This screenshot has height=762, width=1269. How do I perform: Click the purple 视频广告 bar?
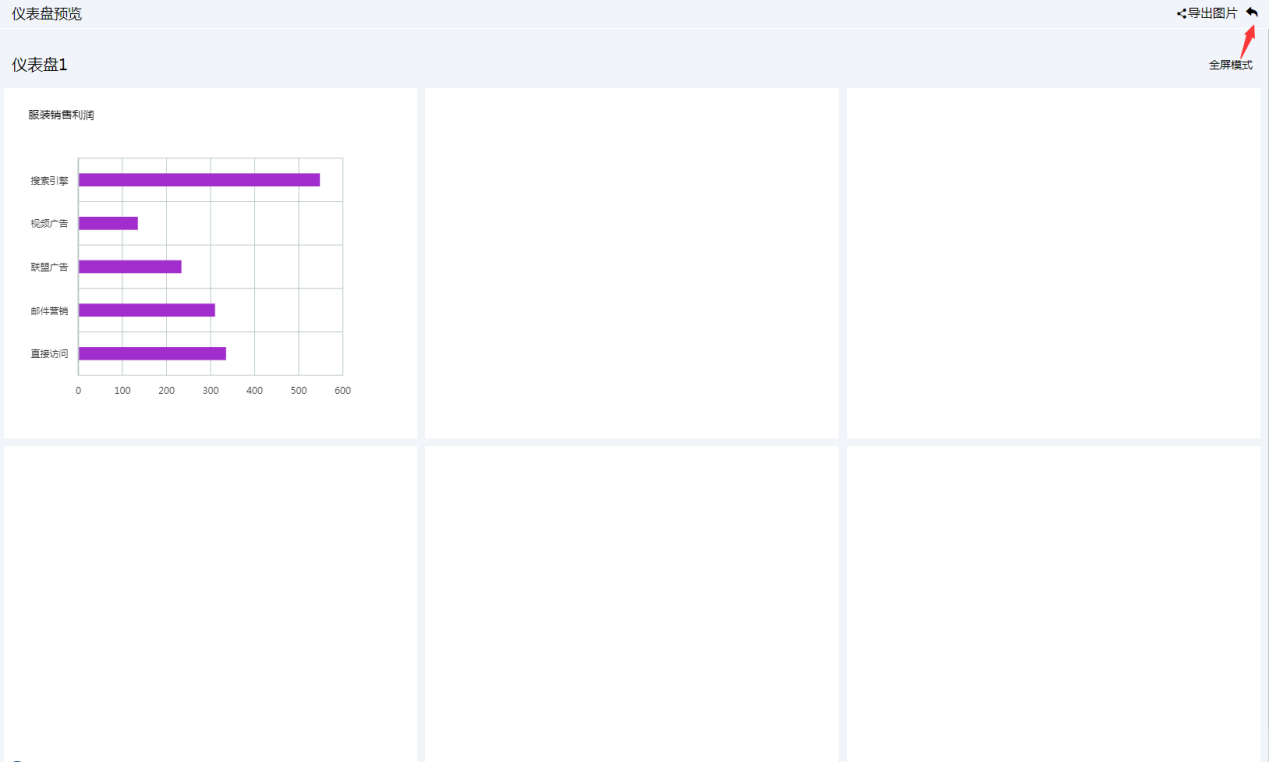click(x=108, y=223)
